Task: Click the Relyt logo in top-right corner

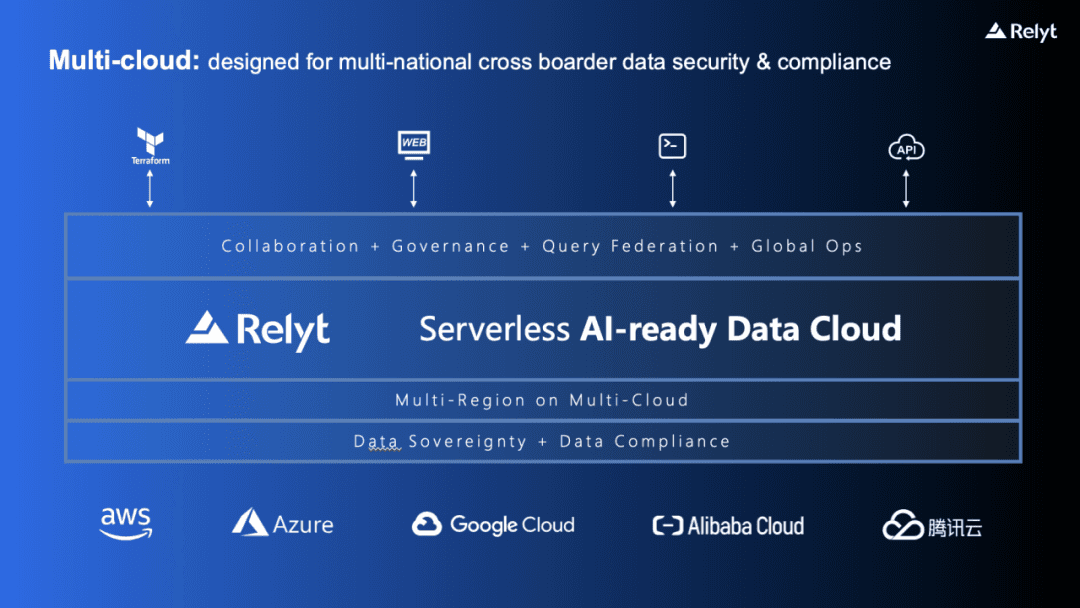Action: point(1021,32)
